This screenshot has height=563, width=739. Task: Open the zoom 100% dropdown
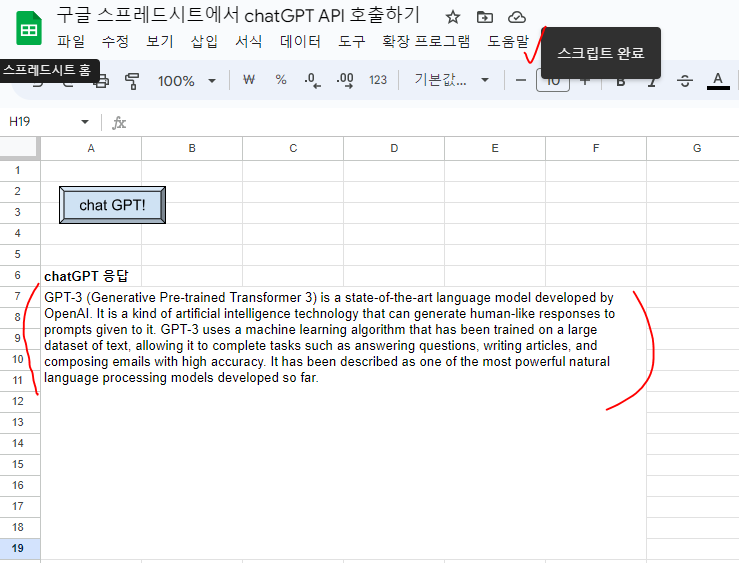click(x=187, y=81)
